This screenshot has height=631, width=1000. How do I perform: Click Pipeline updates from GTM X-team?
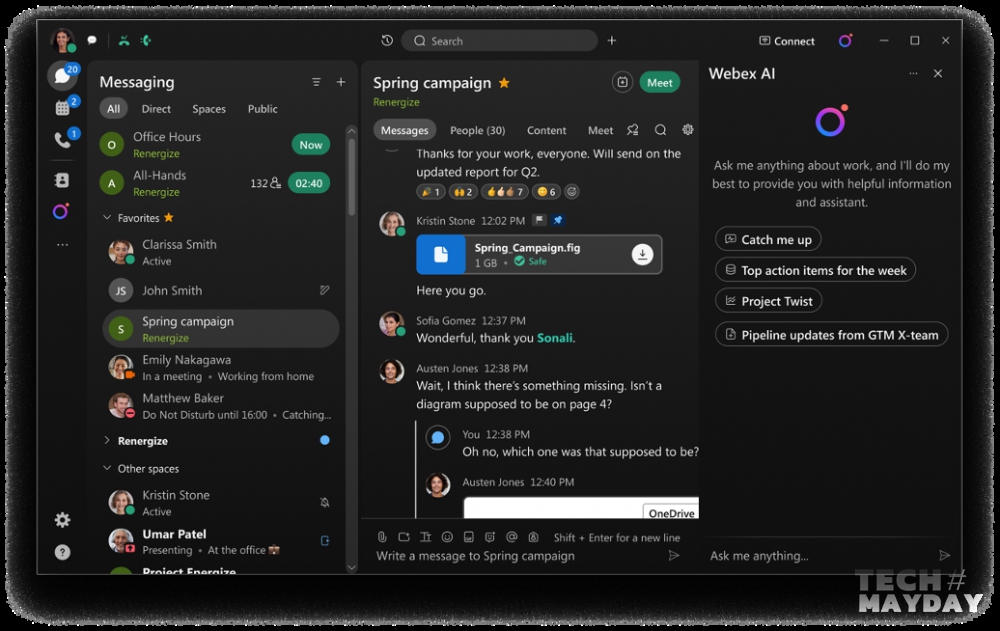pos(832,334)
